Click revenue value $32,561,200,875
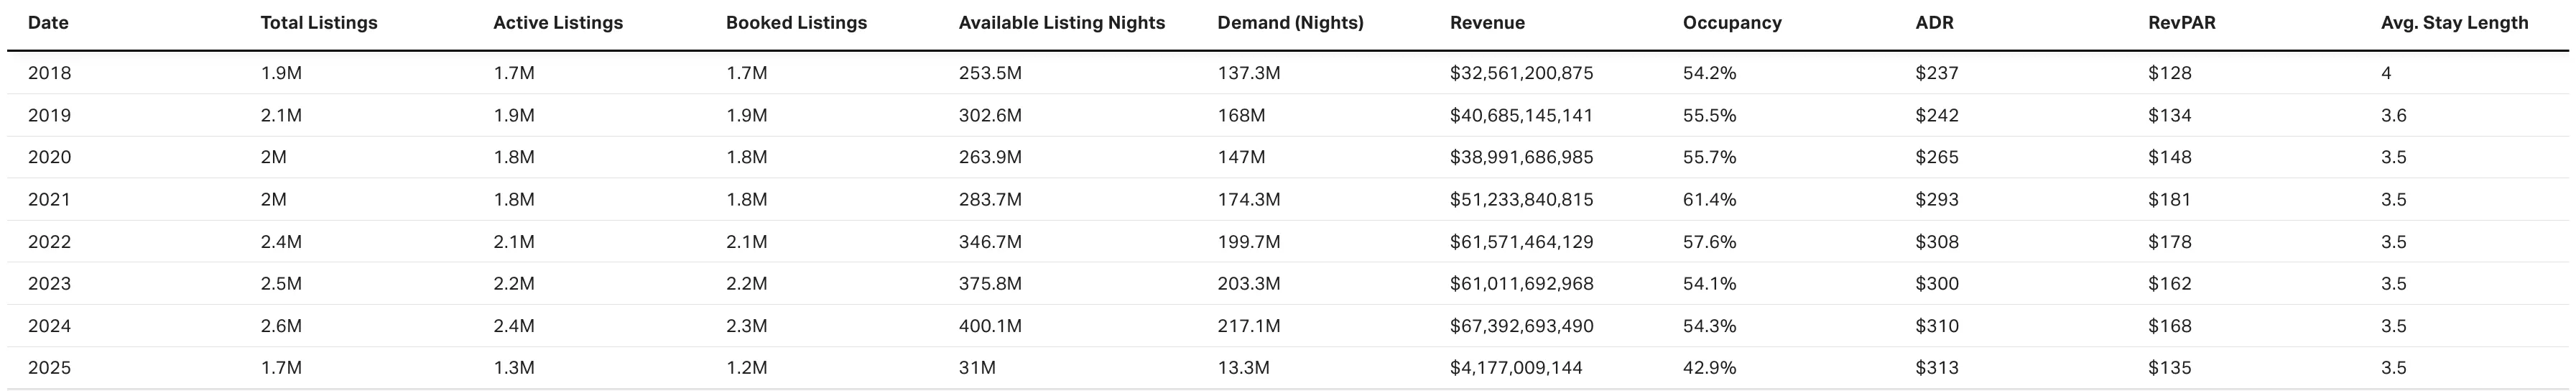Viewport: 2576px width, 391px height. pos(1522,73)
